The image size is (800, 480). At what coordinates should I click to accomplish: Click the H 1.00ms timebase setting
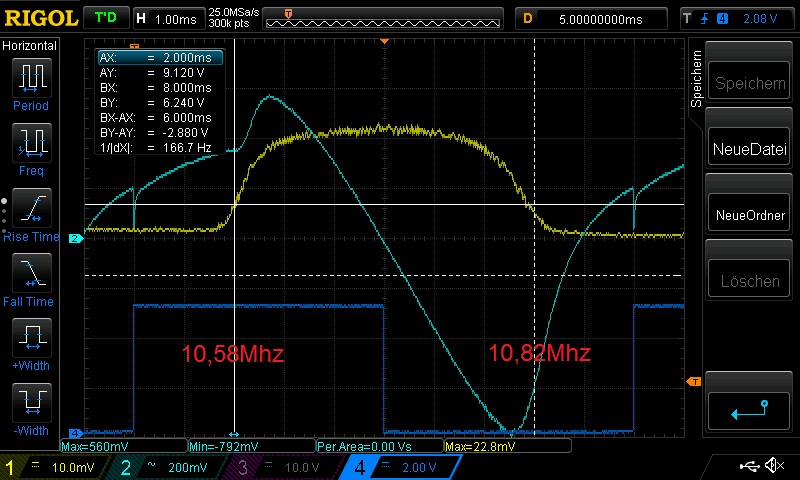[x=168, y=18]
